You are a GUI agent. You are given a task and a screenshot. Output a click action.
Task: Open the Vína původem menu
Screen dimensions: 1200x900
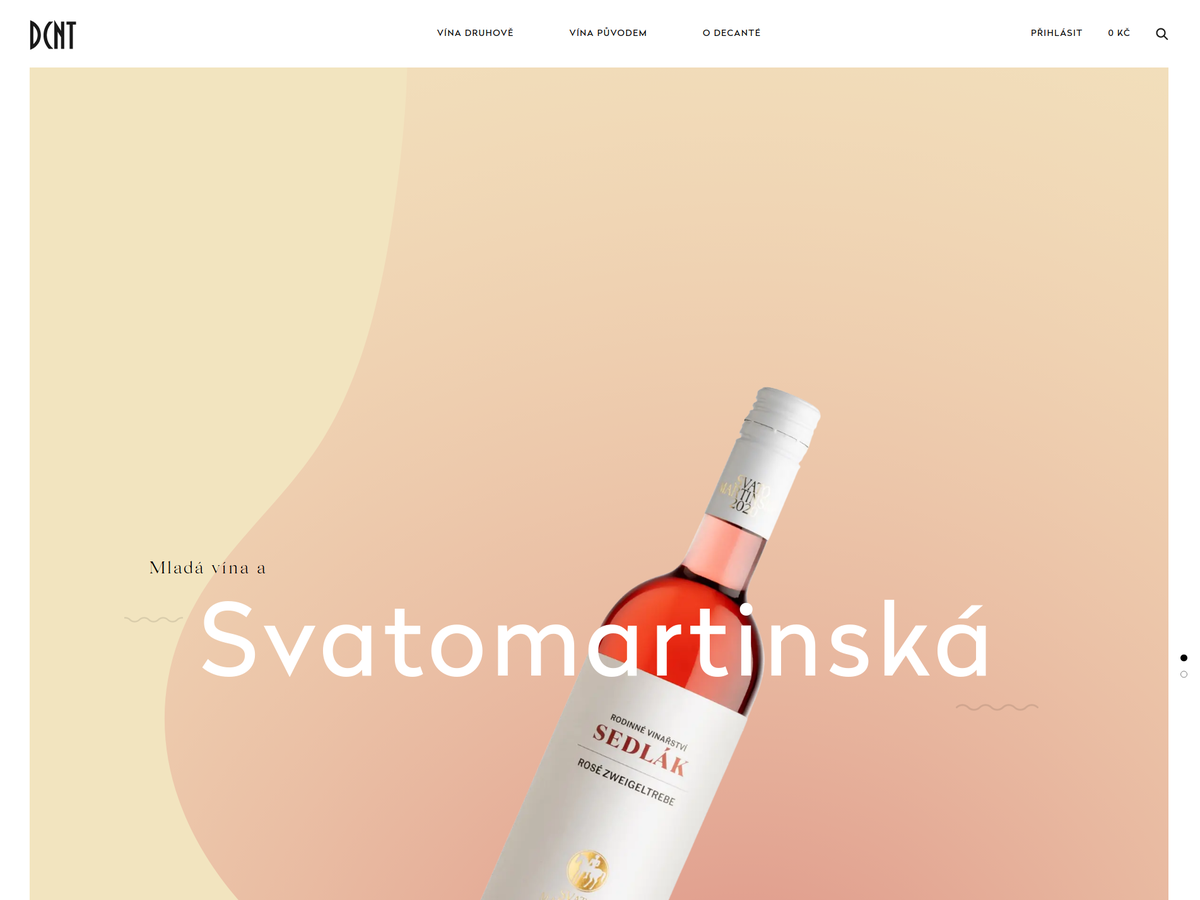[x=608, y=33]
